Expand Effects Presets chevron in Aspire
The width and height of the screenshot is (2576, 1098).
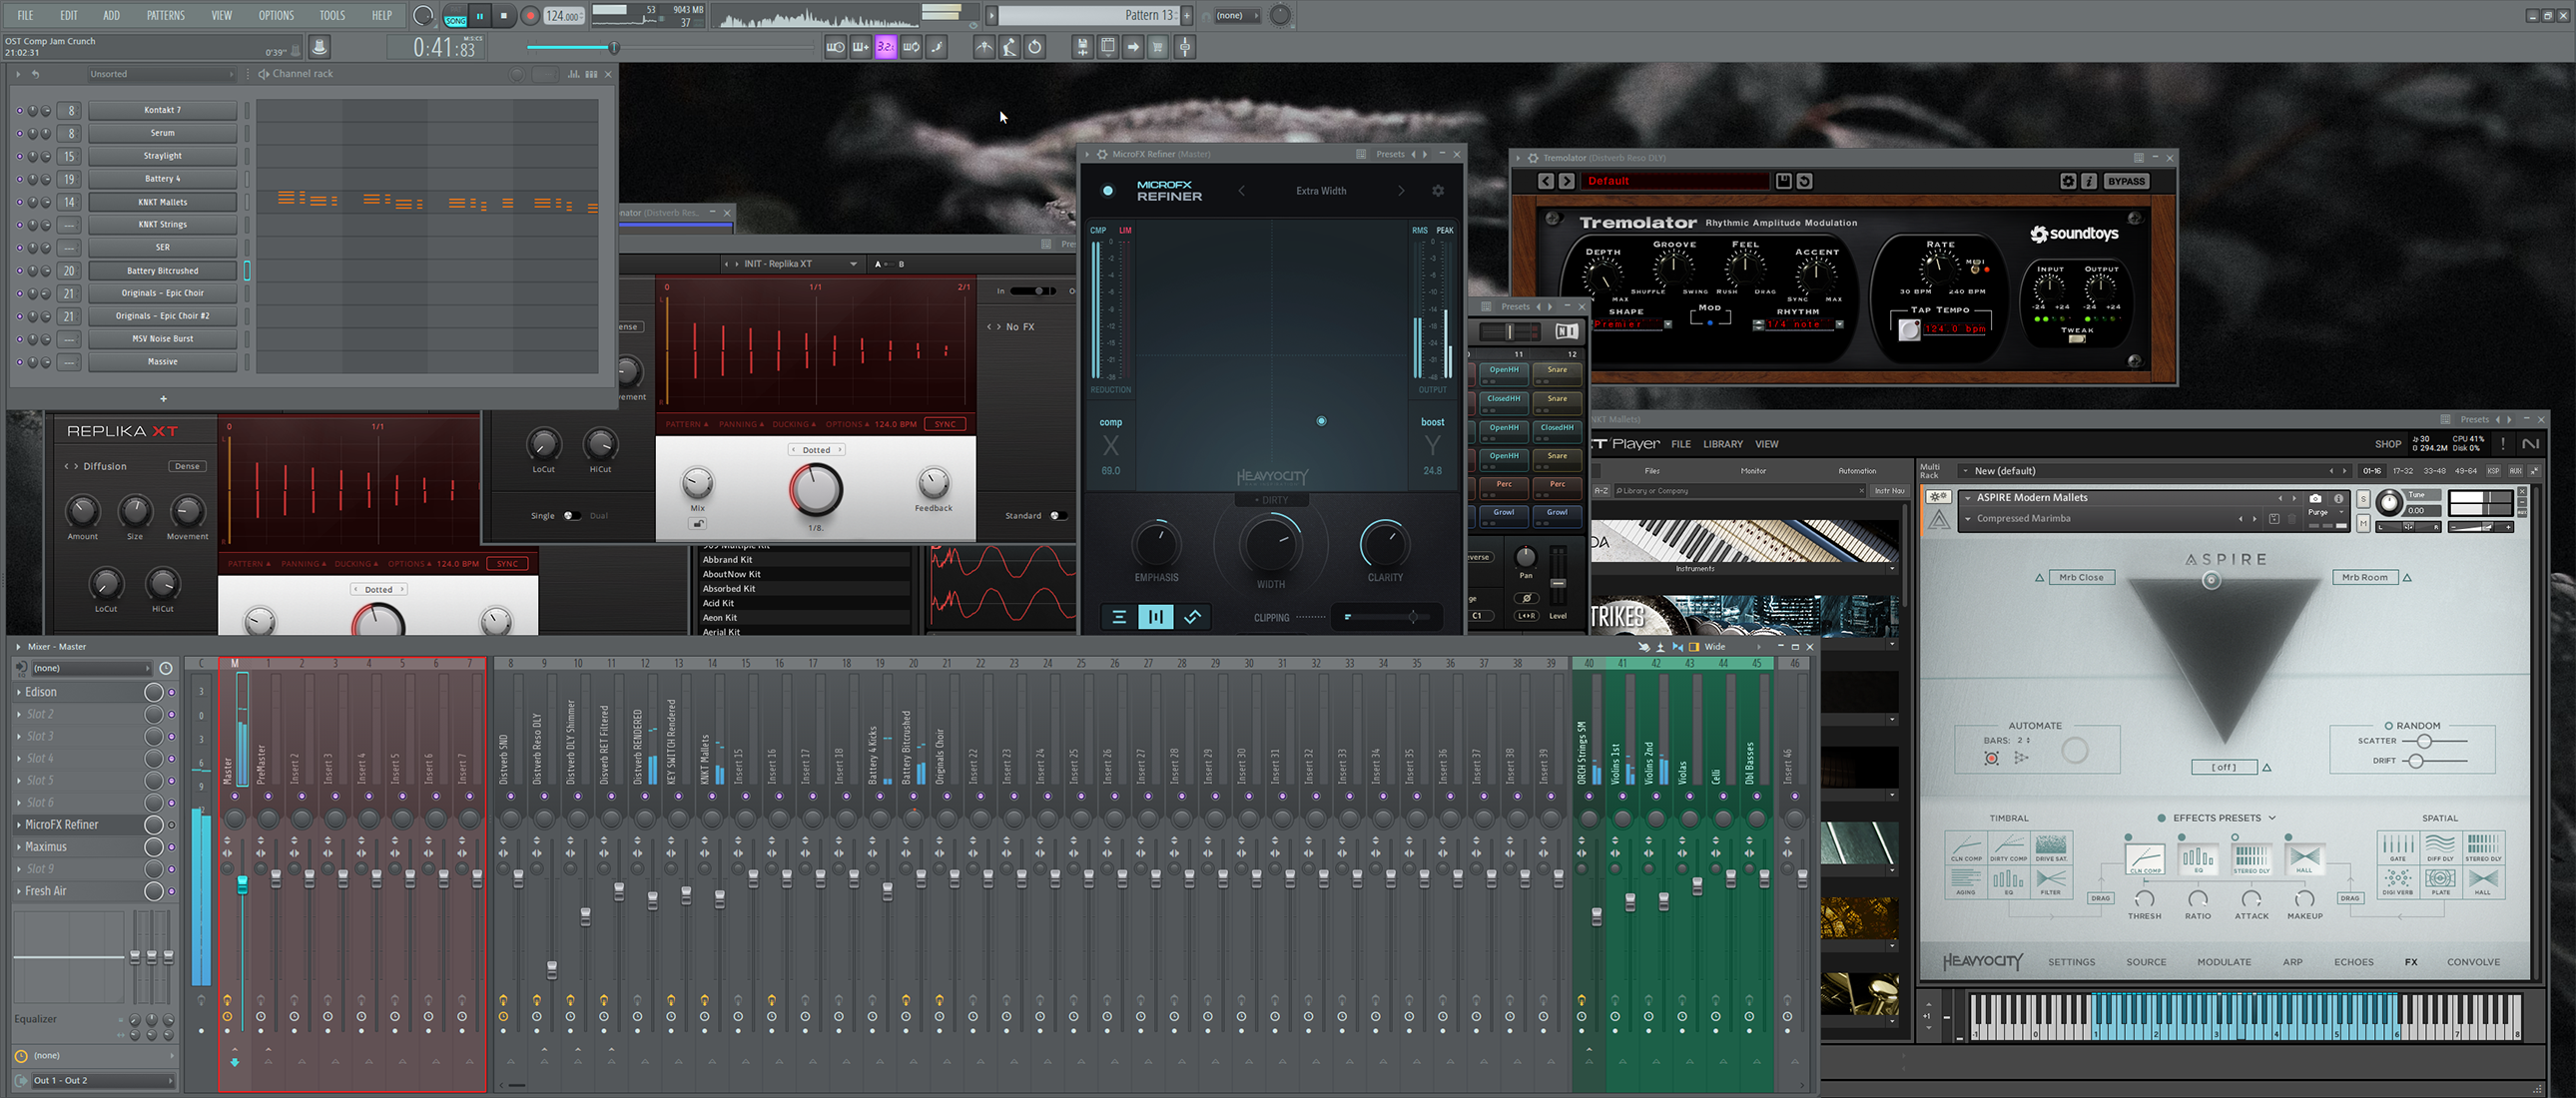(x=2272, y=818)
